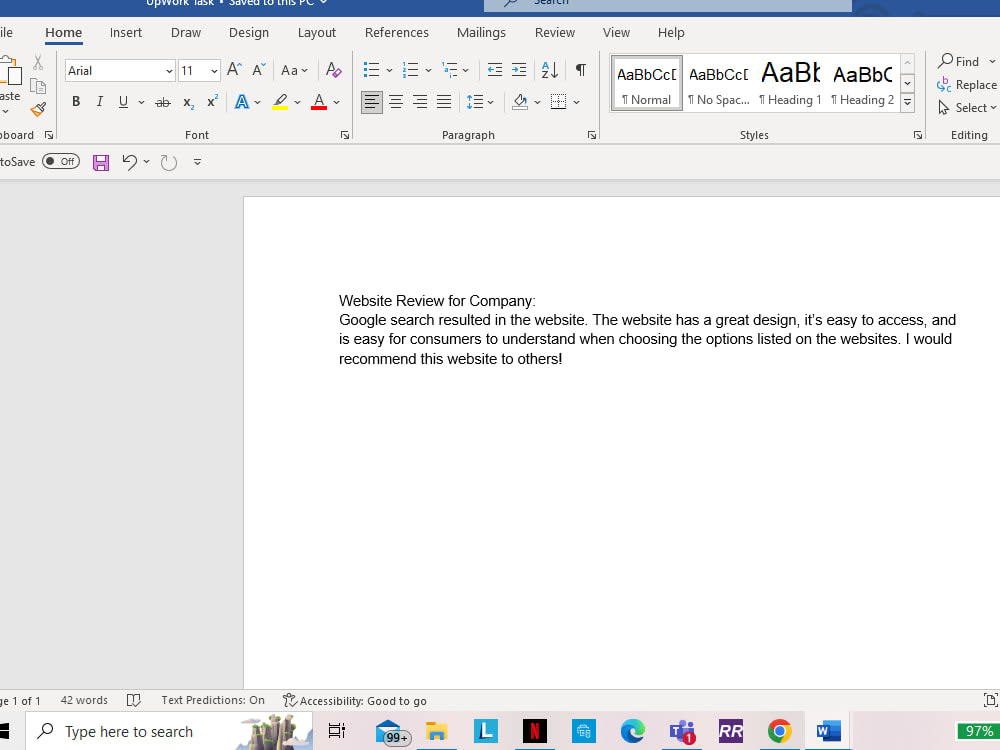The width and height of the screenshot is (1000, 750).
Task: Show paragraph marks and hidden symbols
Action: coord(580,70)
